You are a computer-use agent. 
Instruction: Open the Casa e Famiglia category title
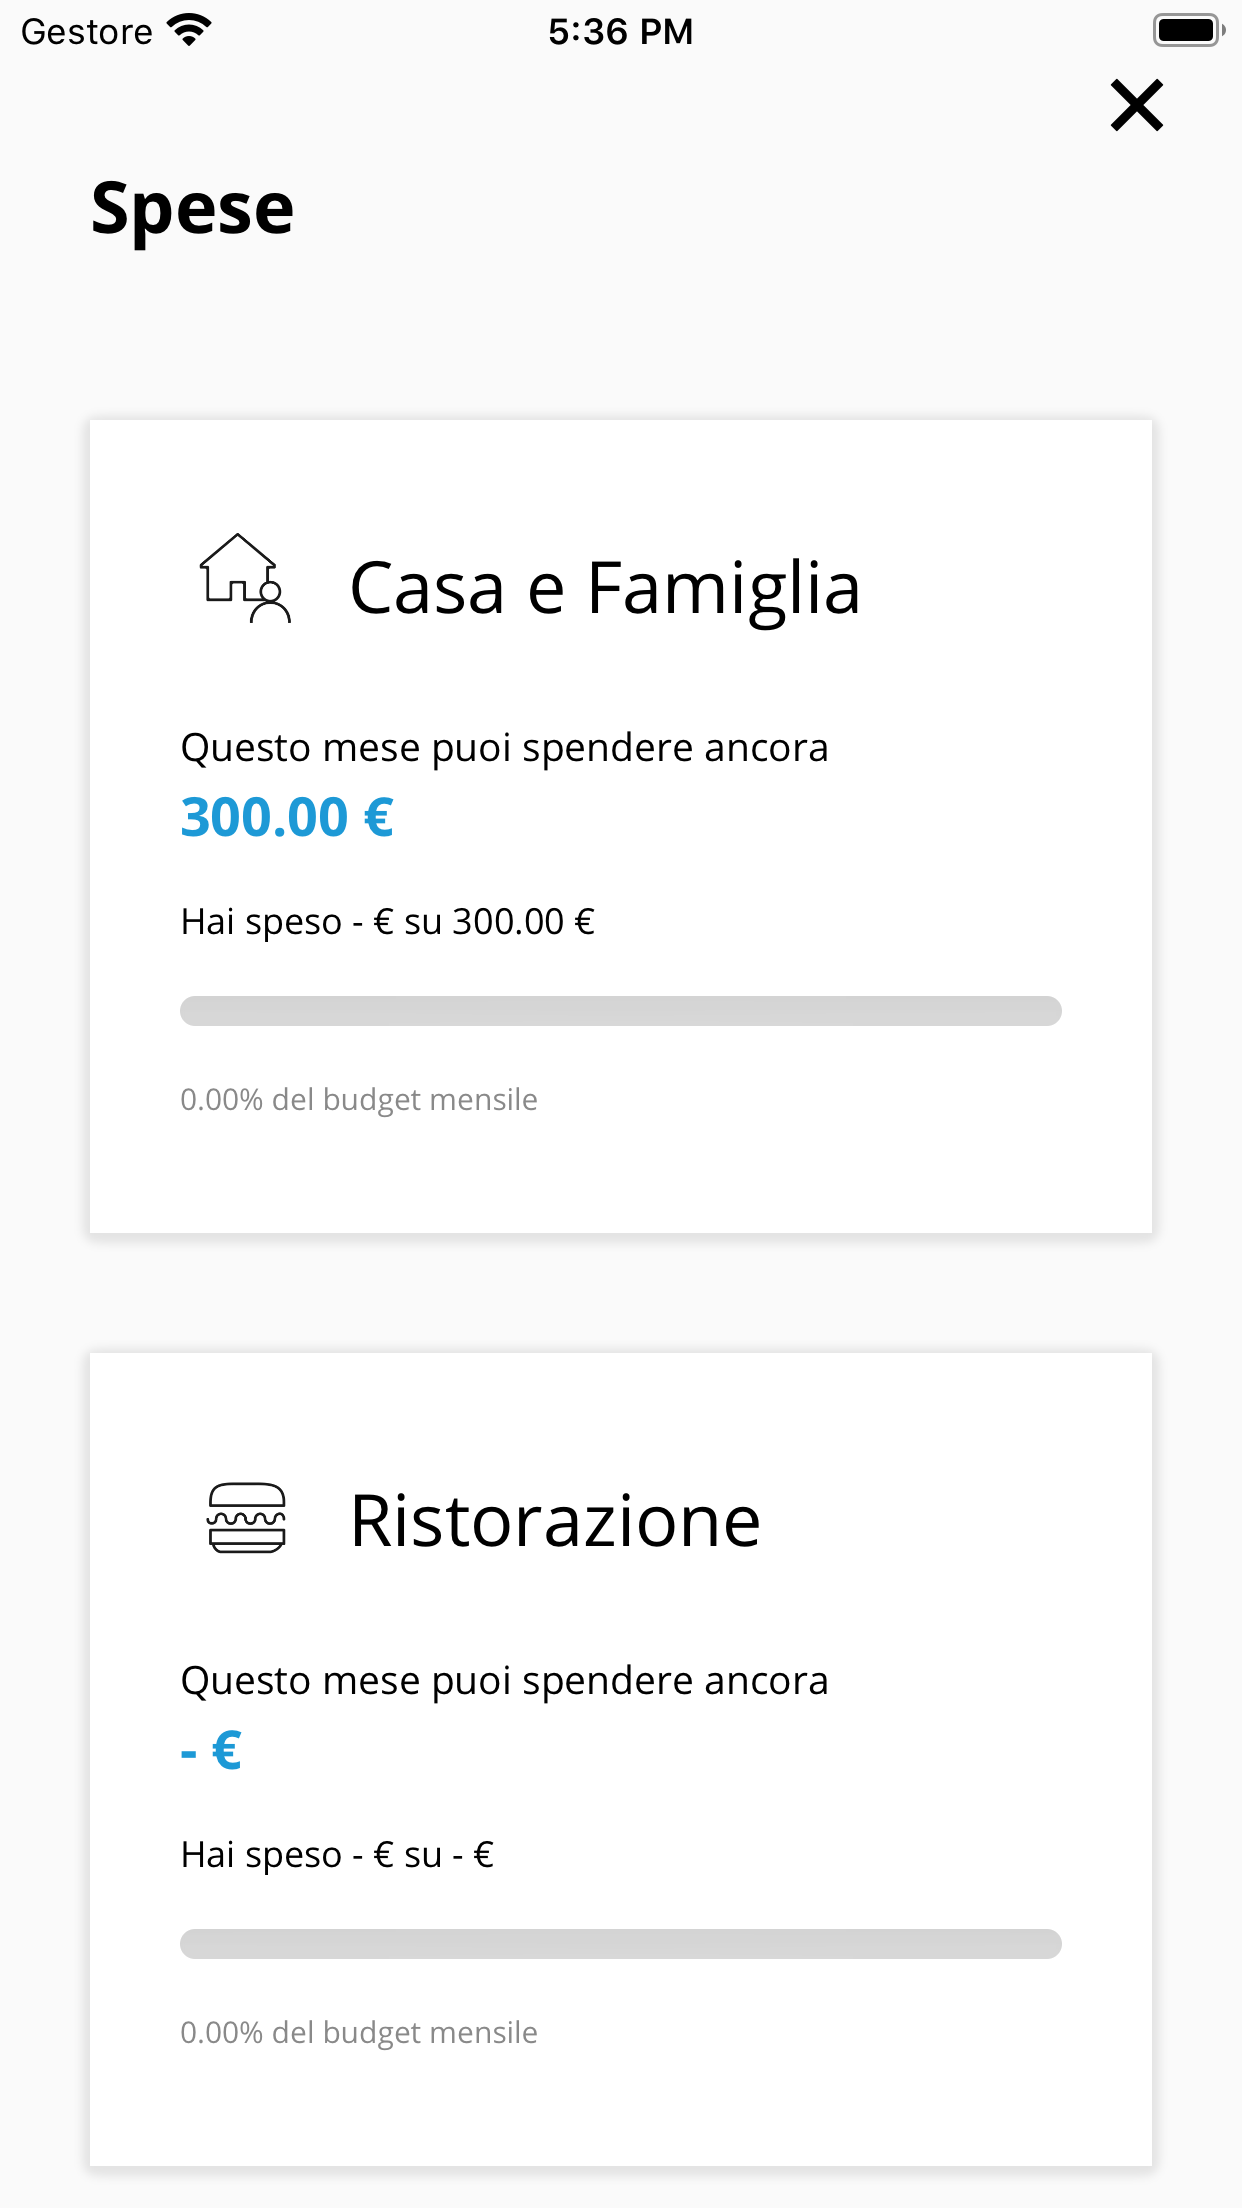coord(604,588)
